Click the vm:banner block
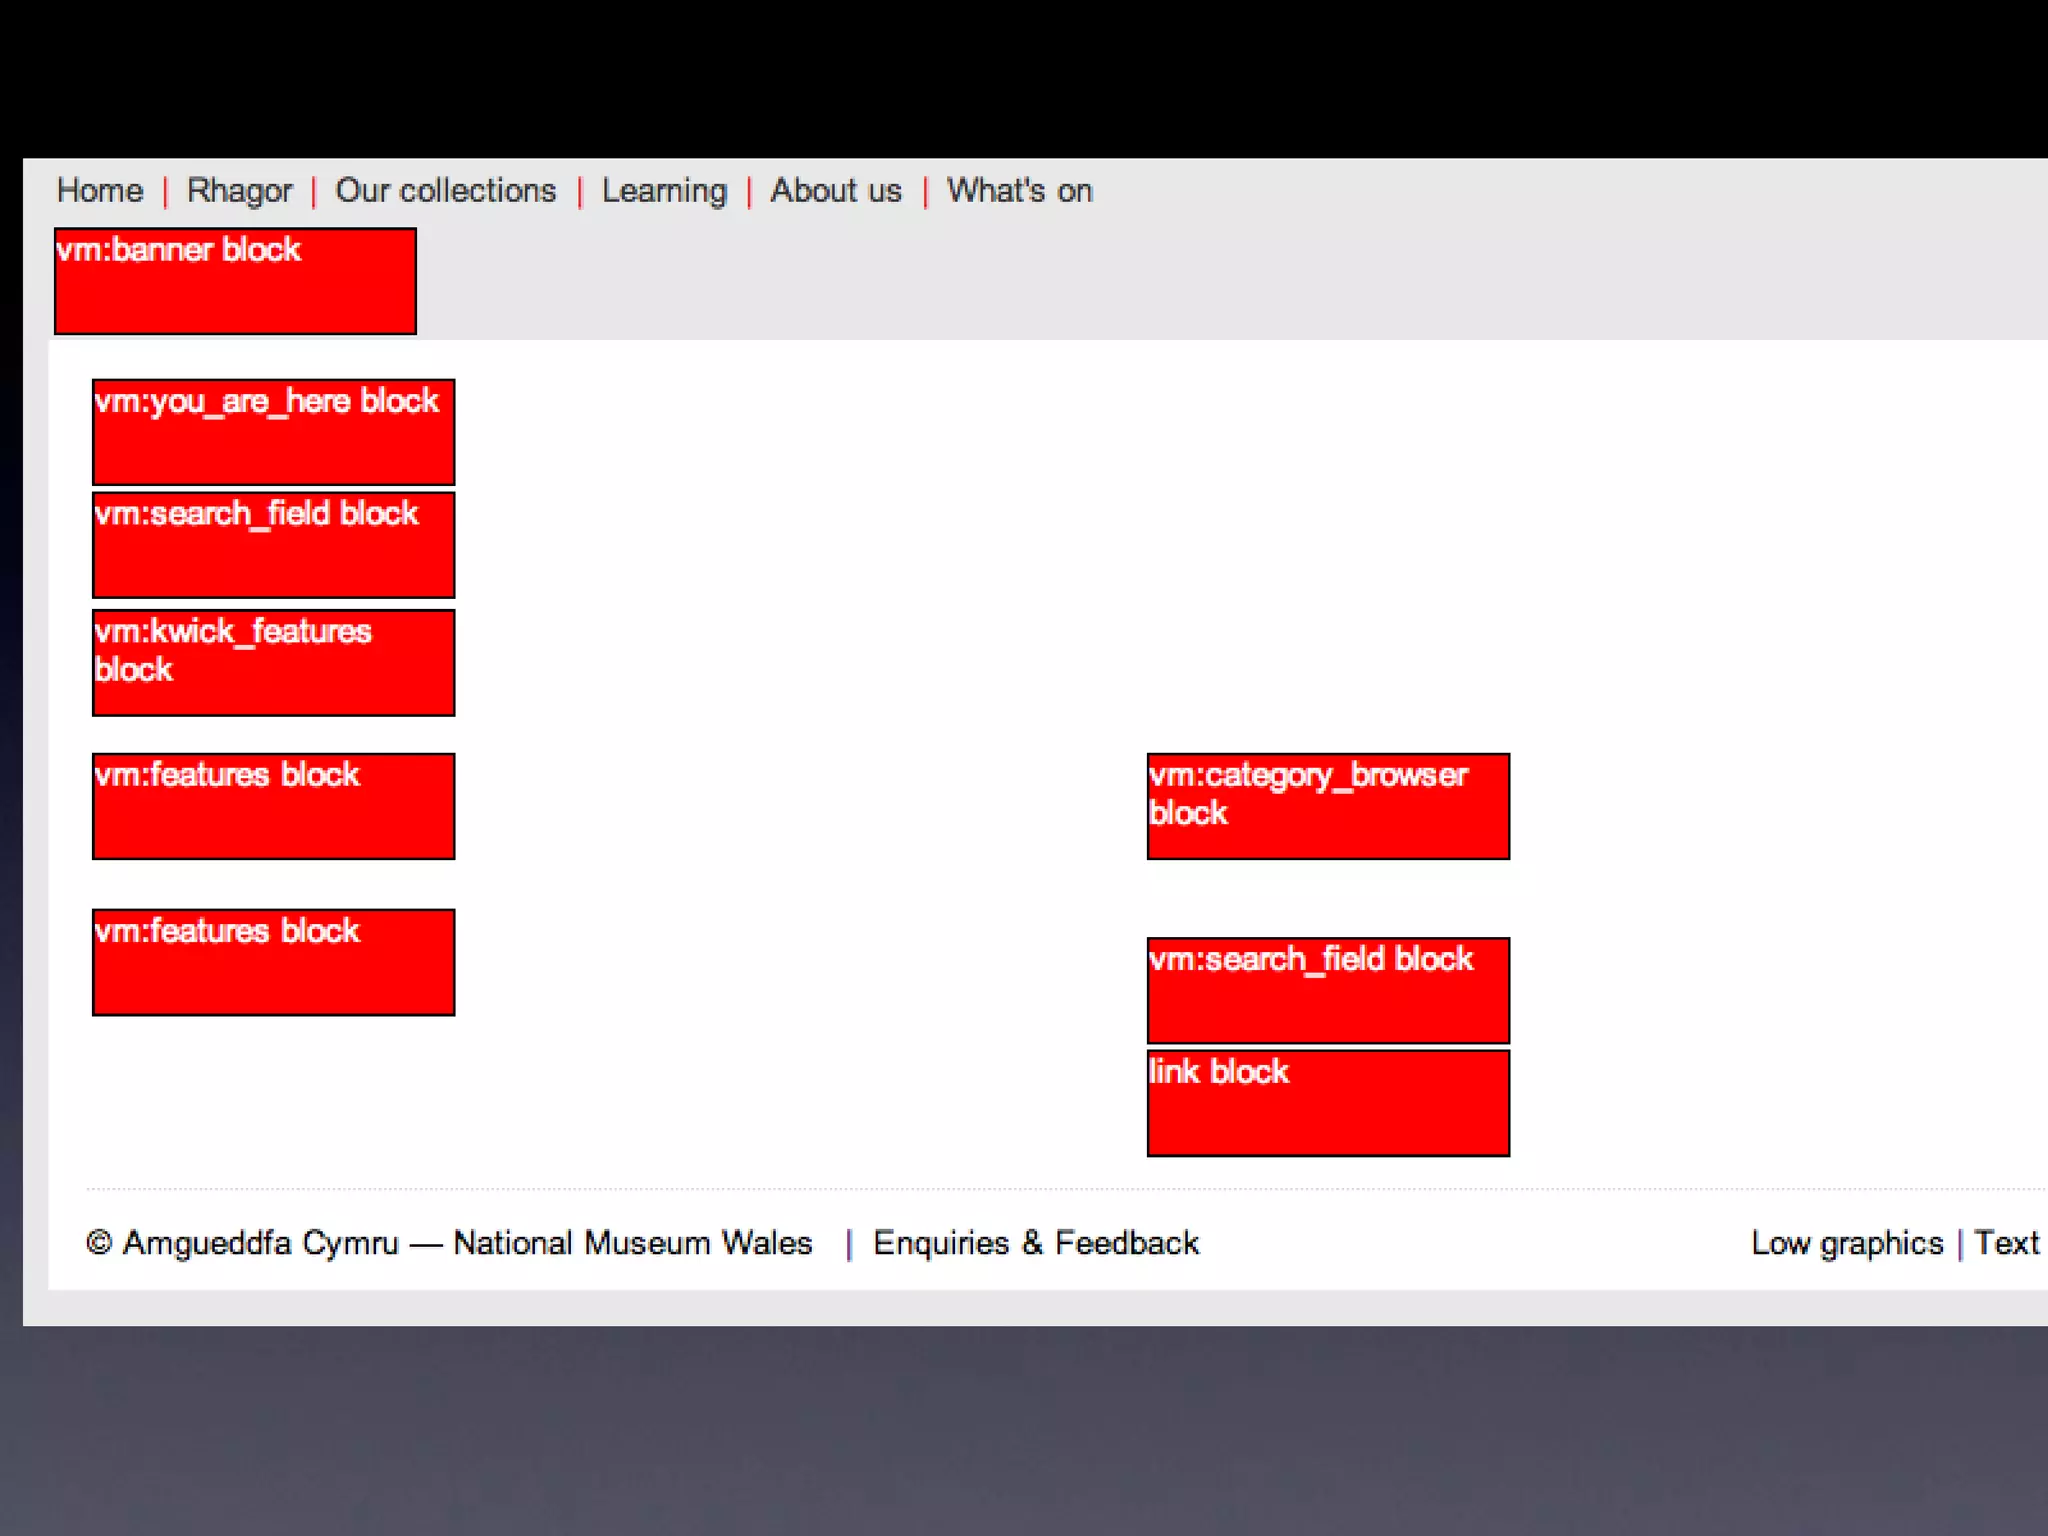Image resolution: width=2048 pixels, height=1536 pixels. coord(235,281)
